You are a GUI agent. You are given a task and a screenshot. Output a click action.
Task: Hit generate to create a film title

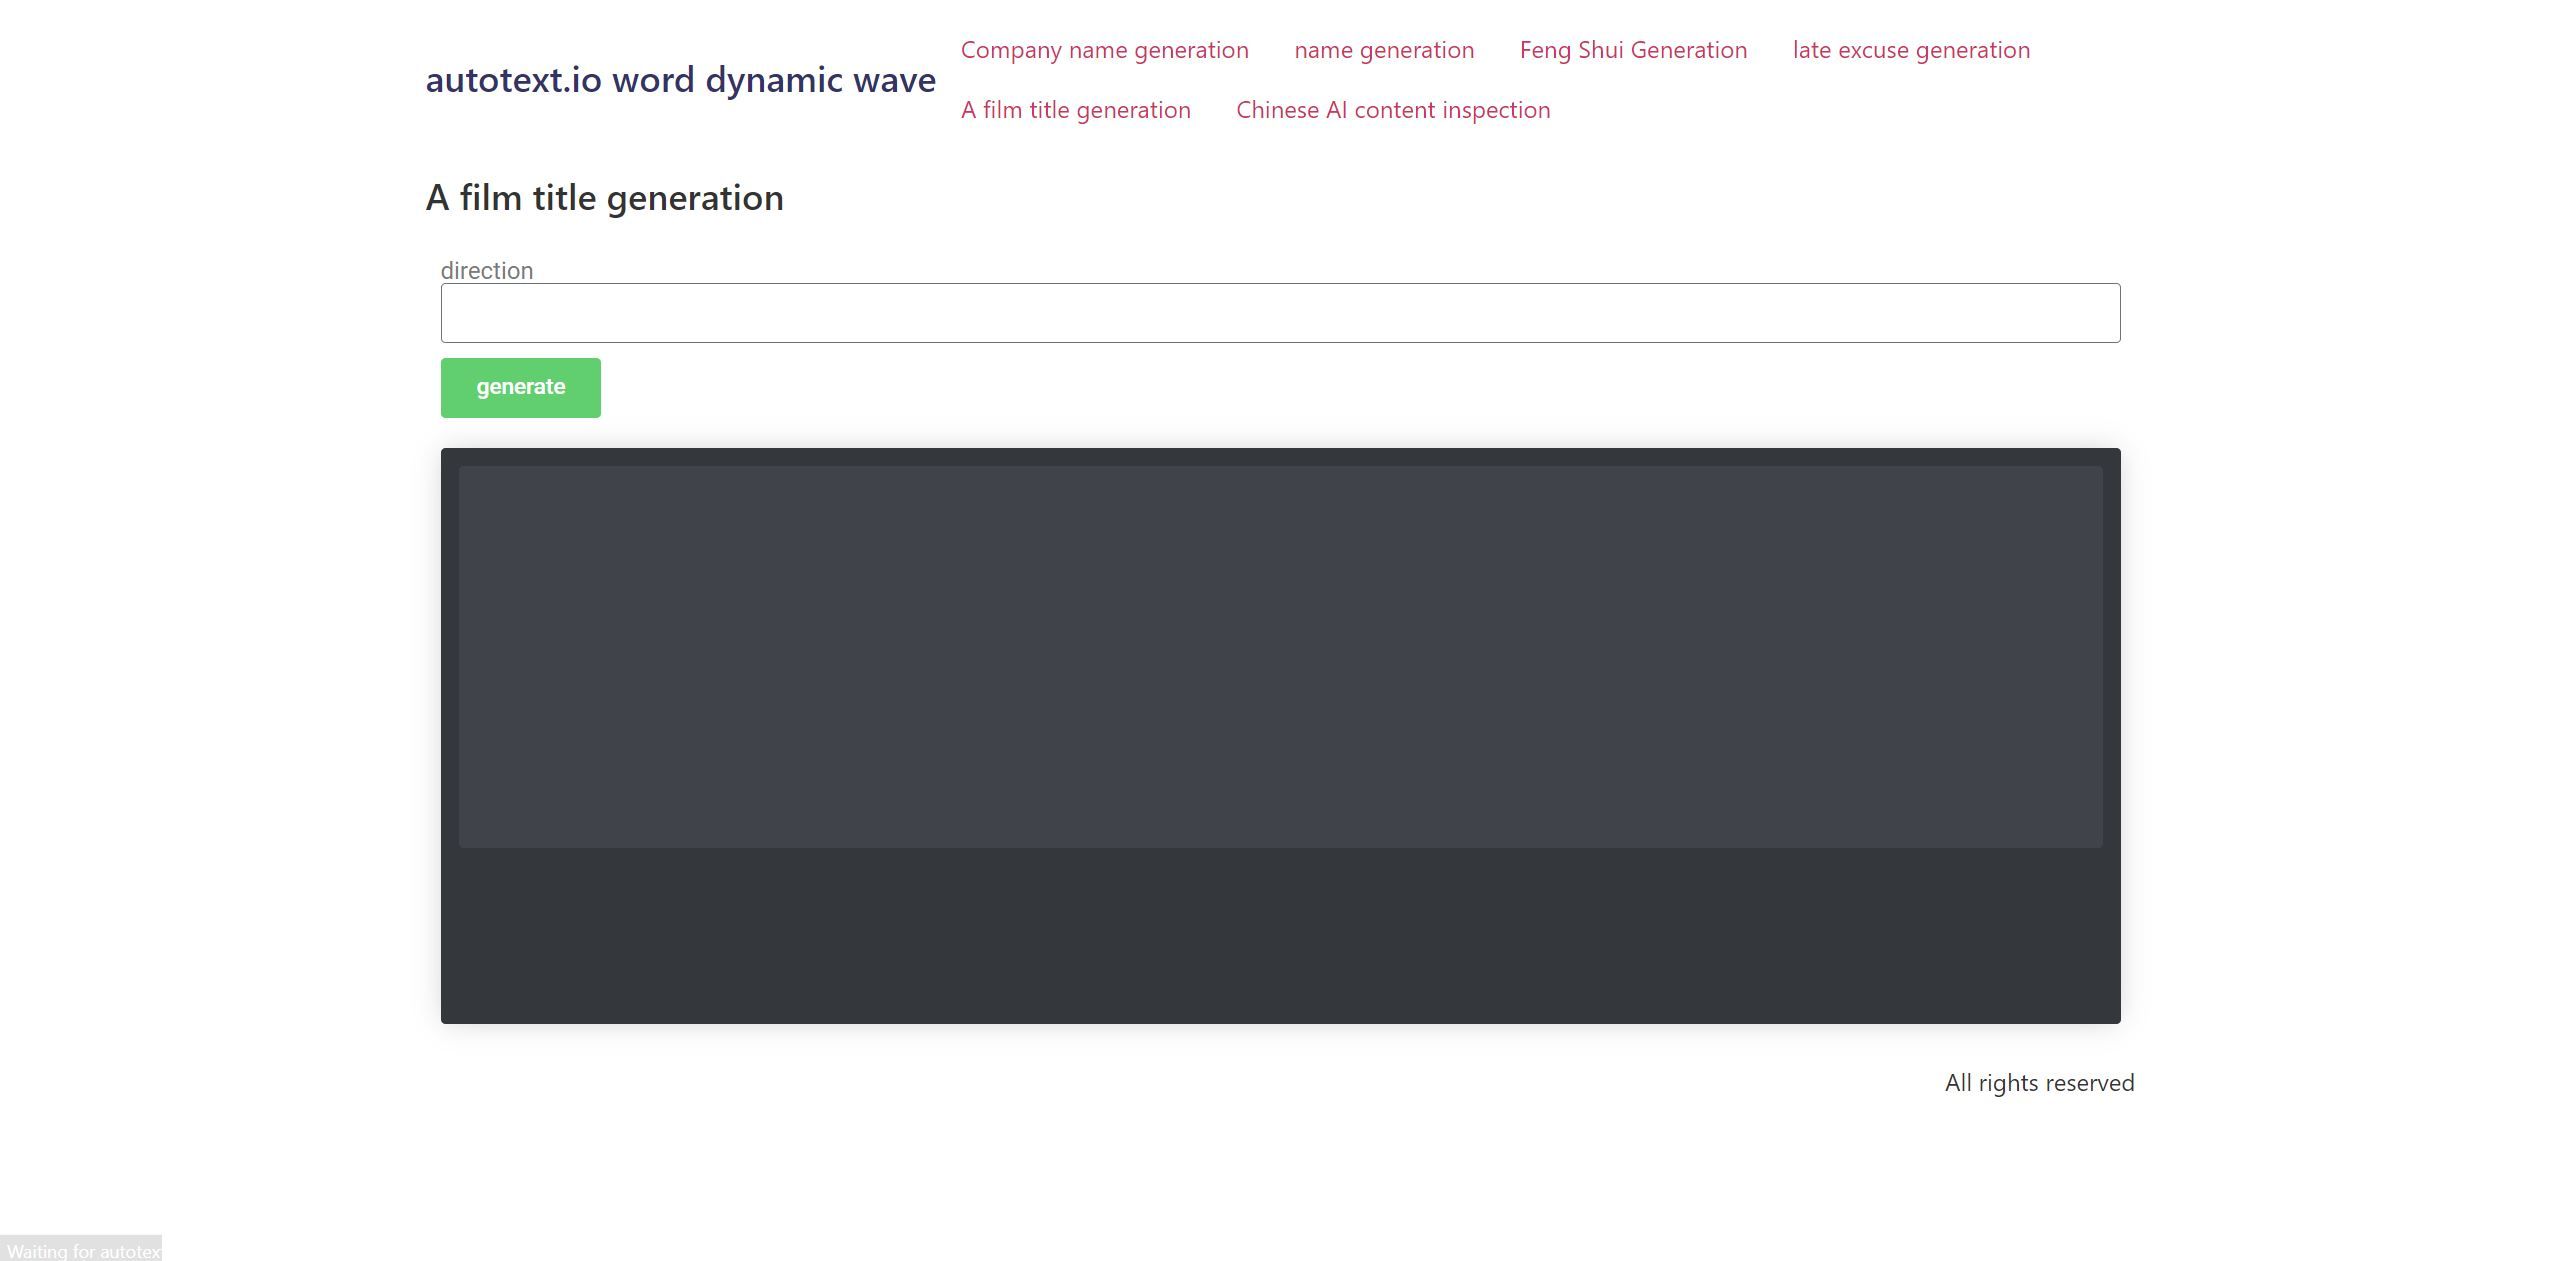(x=519, y=387)
